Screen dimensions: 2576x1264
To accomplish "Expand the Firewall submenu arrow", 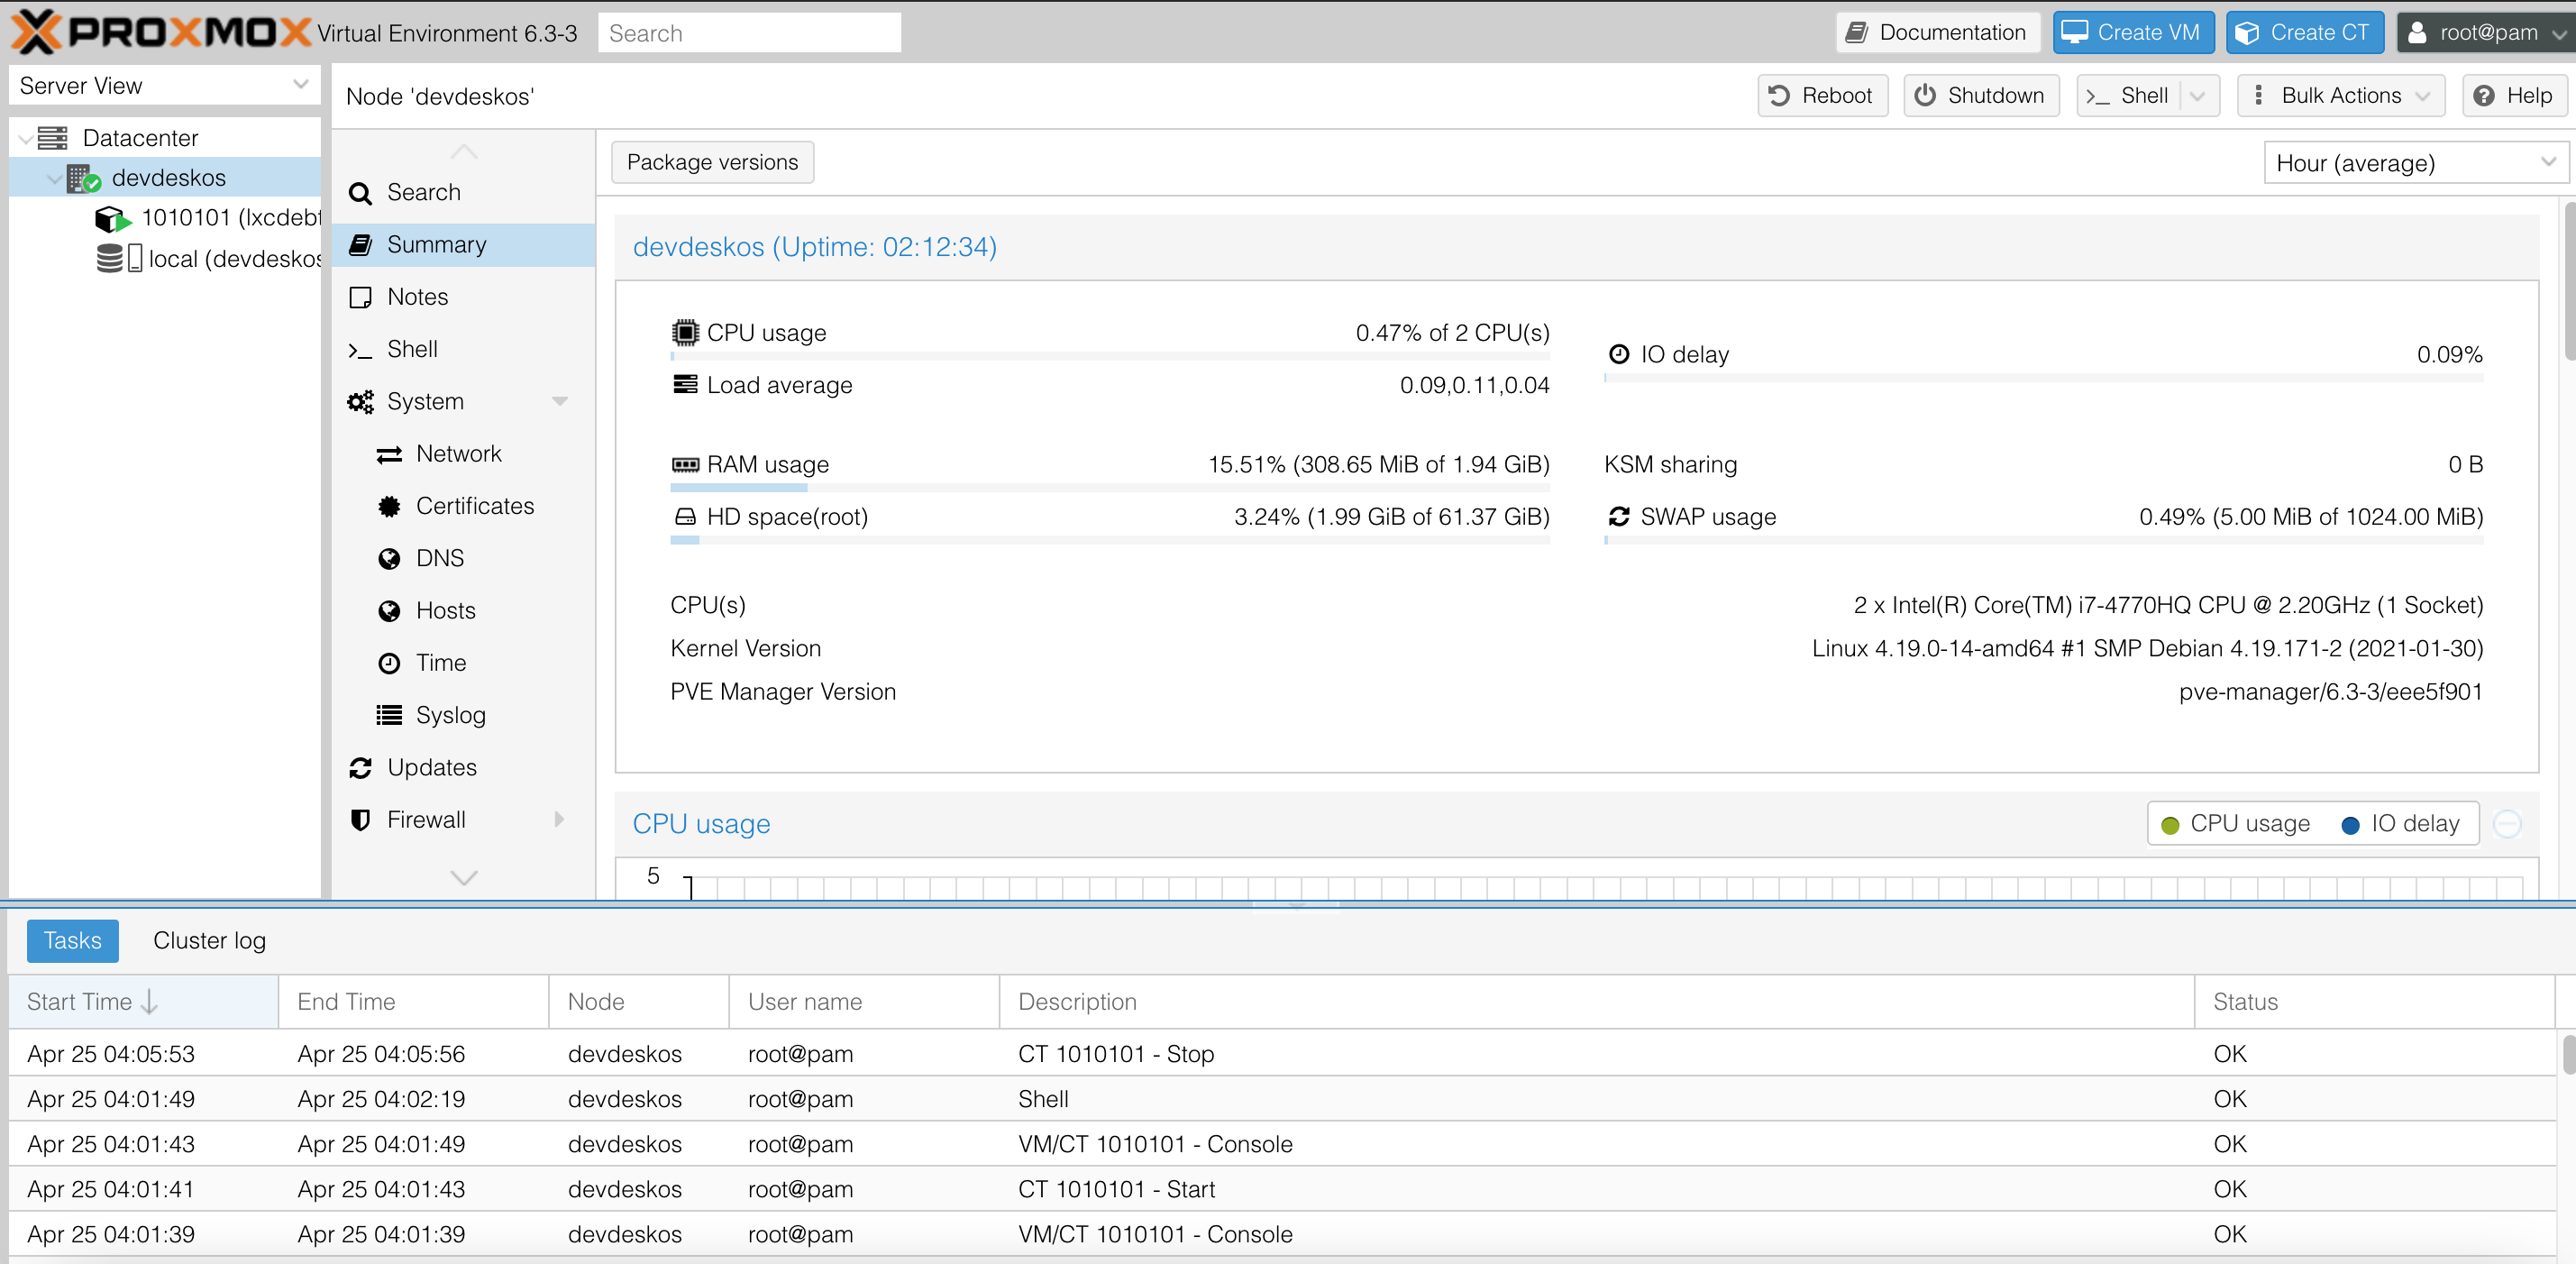I will [x=560, y=820].
